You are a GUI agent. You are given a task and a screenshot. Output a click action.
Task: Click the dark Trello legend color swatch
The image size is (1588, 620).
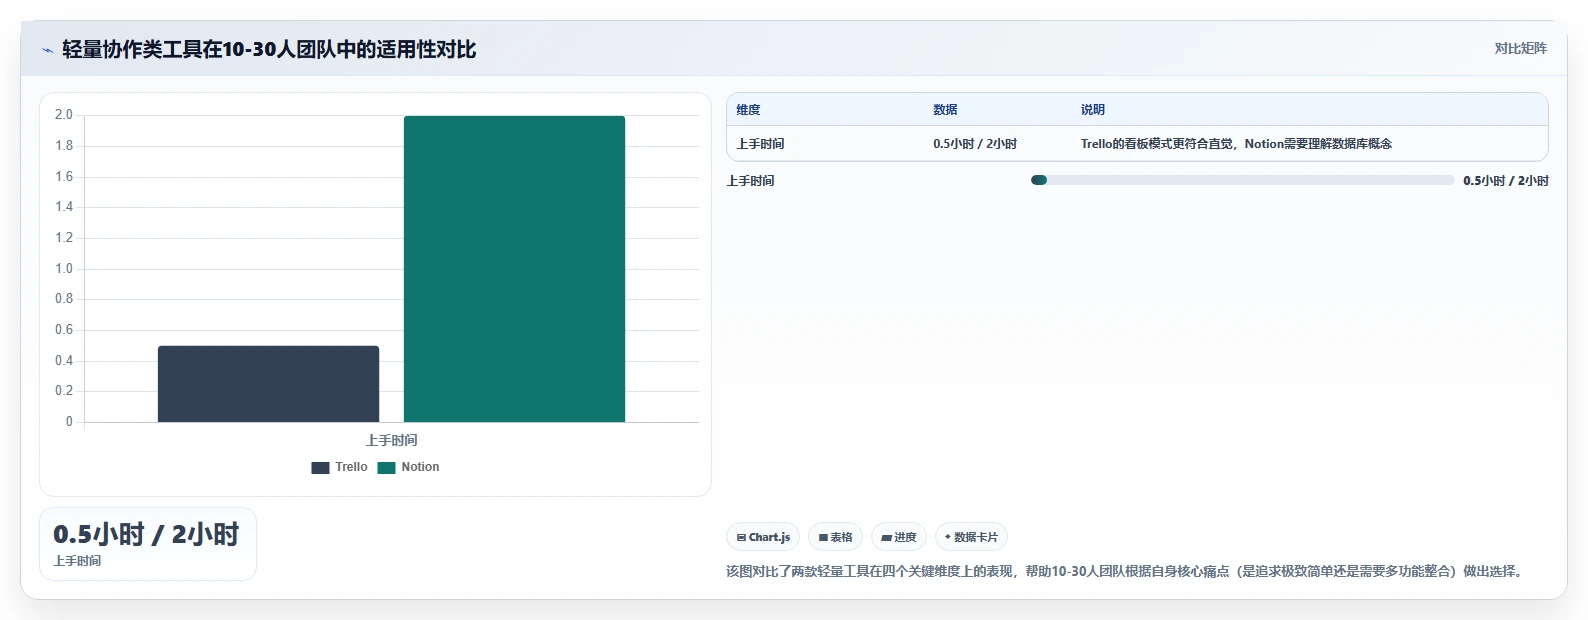[320, 468]
